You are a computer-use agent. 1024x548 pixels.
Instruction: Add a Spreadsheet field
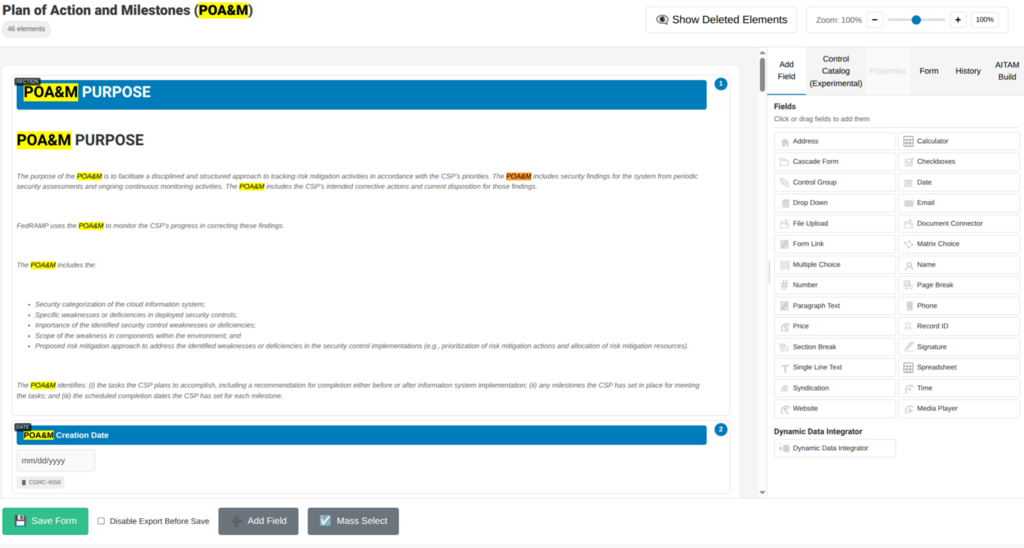pos(958,367)
